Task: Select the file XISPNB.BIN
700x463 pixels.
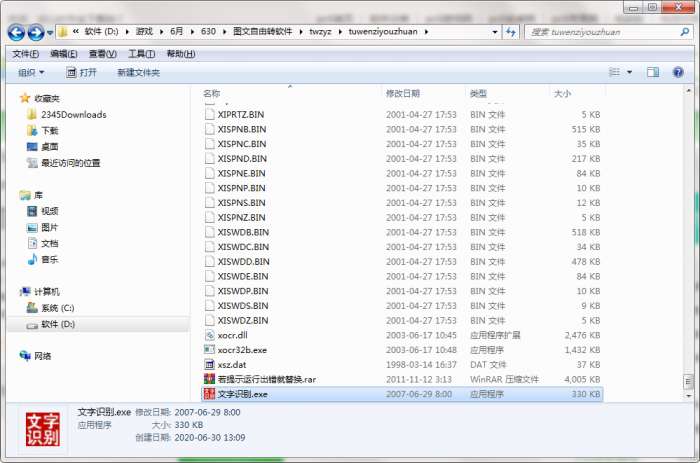Action: coord(242,129)
